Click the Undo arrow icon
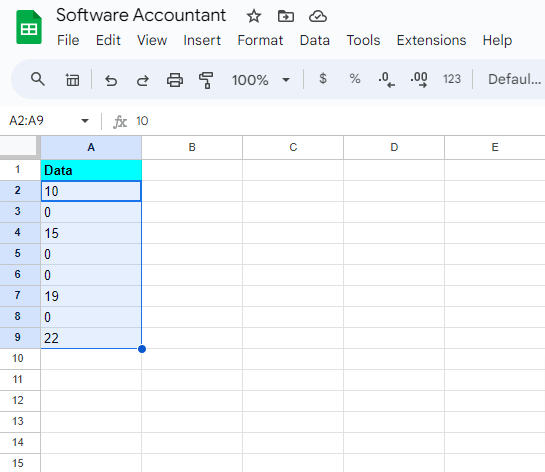Image resolution: width=545 pixels, height=472 pixels. click(111, 80)
